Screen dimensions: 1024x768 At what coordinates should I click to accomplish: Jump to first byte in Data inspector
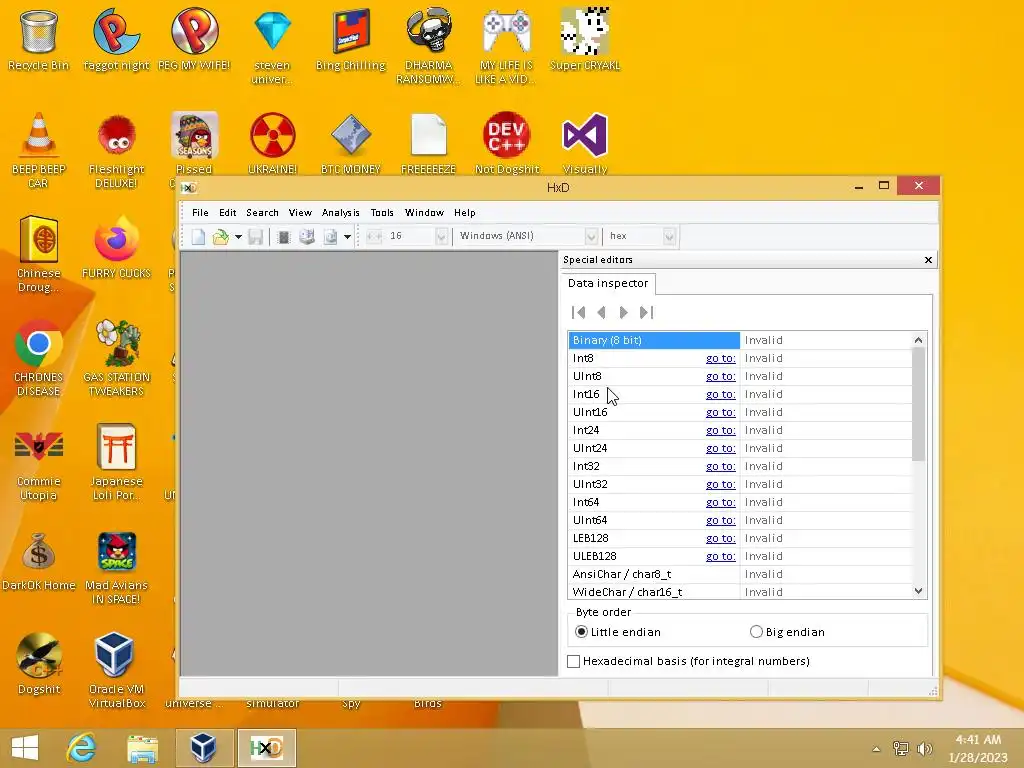tap(578, 312)
